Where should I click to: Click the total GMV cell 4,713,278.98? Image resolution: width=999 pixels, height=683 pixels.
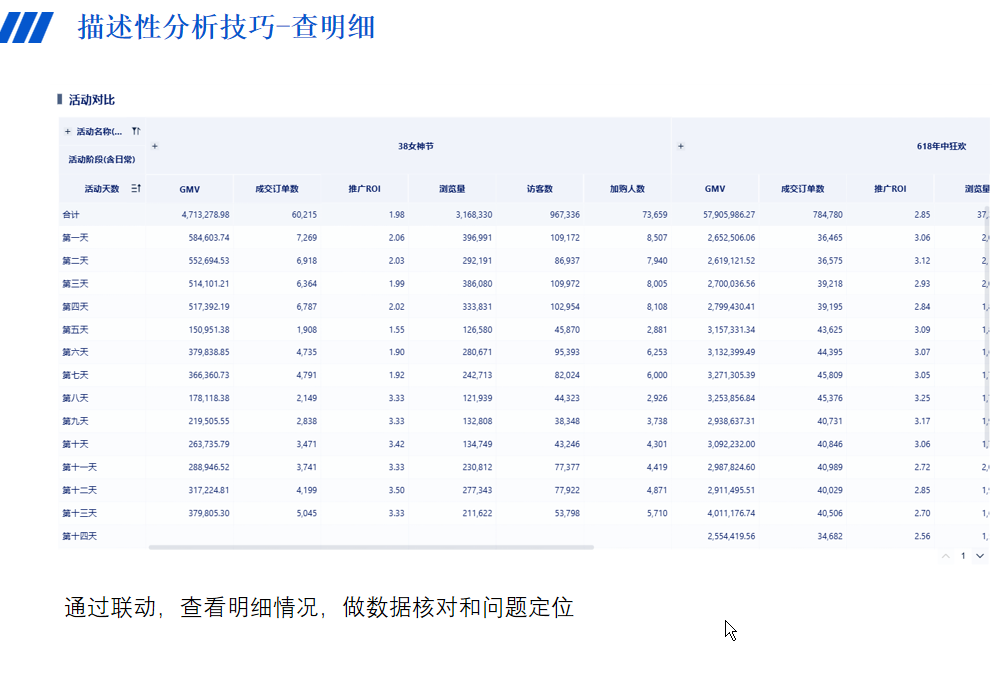205,215
